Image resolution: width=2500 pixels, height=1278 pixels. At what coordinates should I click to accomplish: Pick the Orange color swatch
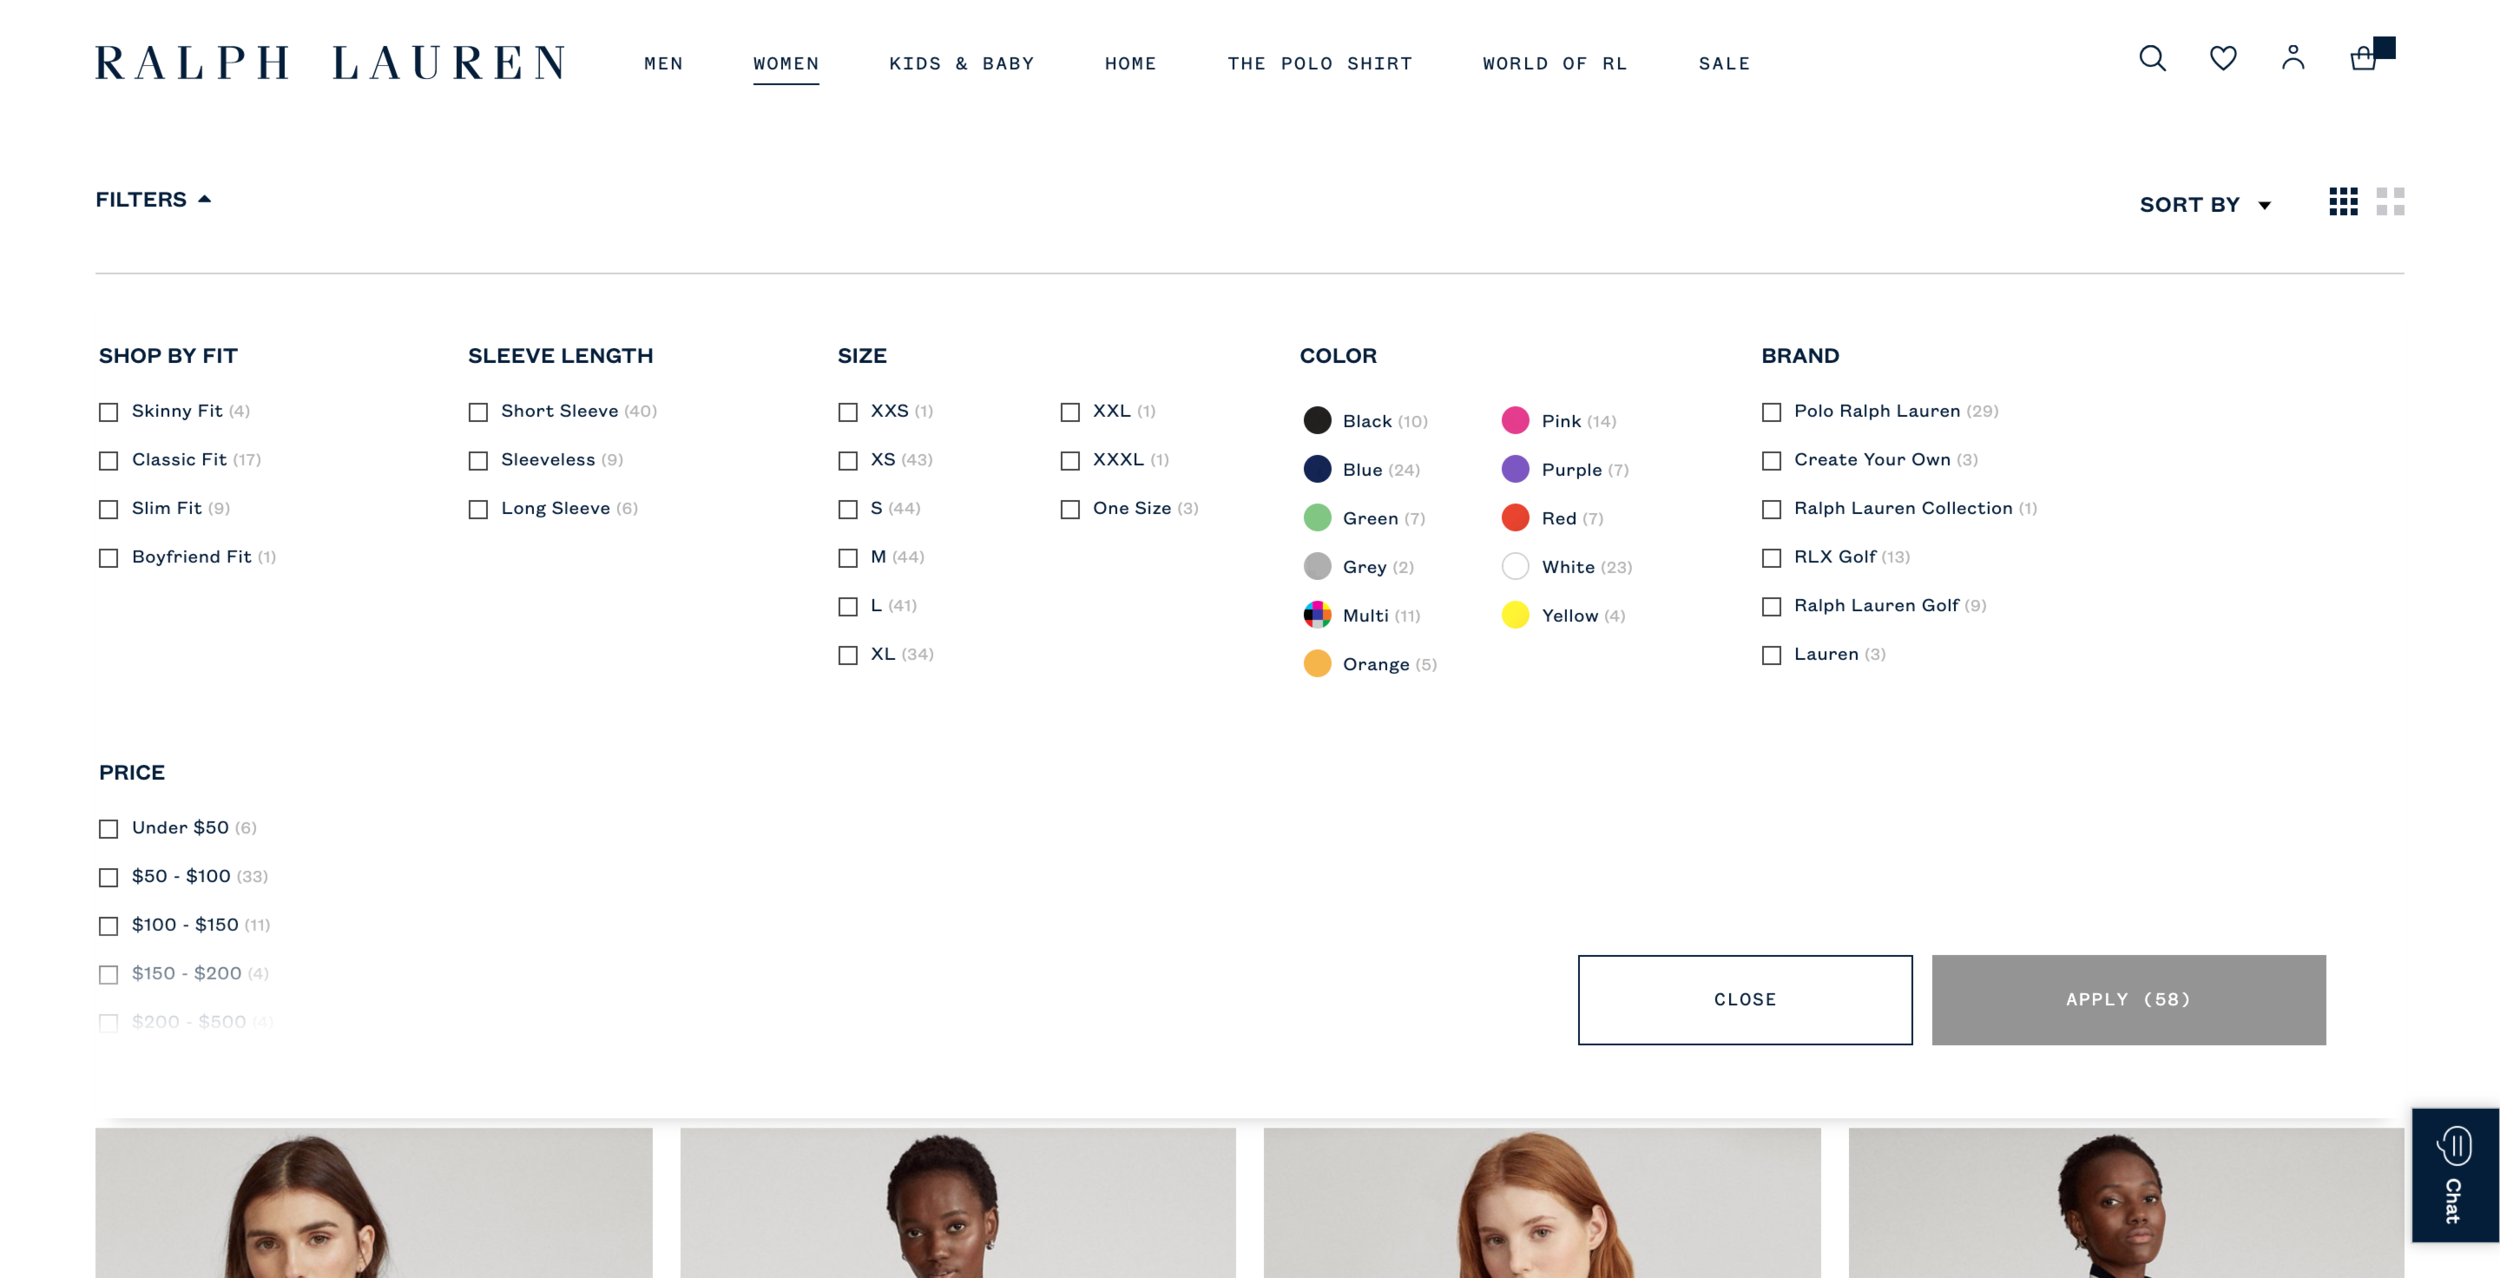pyautogui.click(x=1317, y=664)
